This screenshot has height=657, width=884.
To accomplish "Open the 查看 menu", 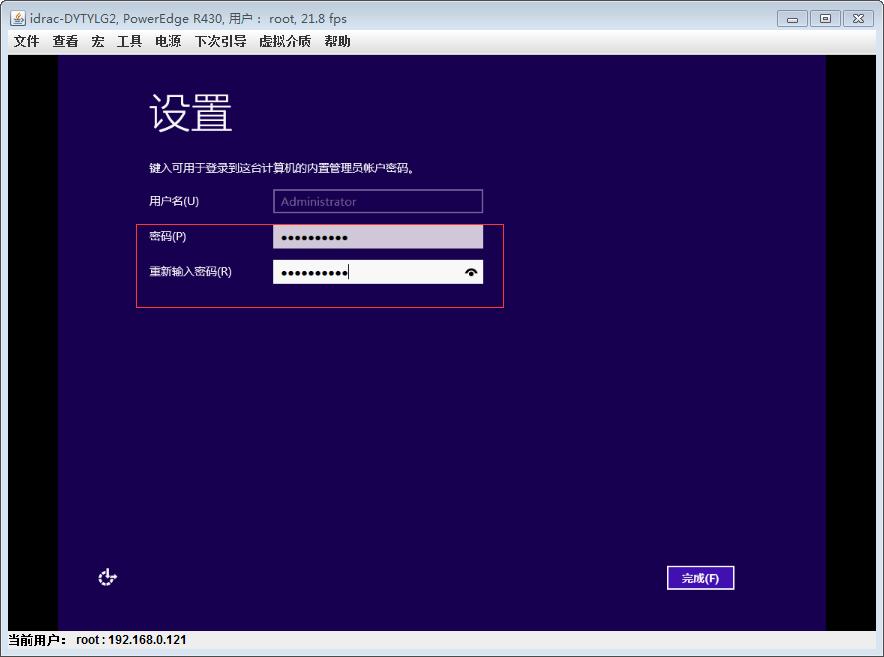I will click(64, 41).
